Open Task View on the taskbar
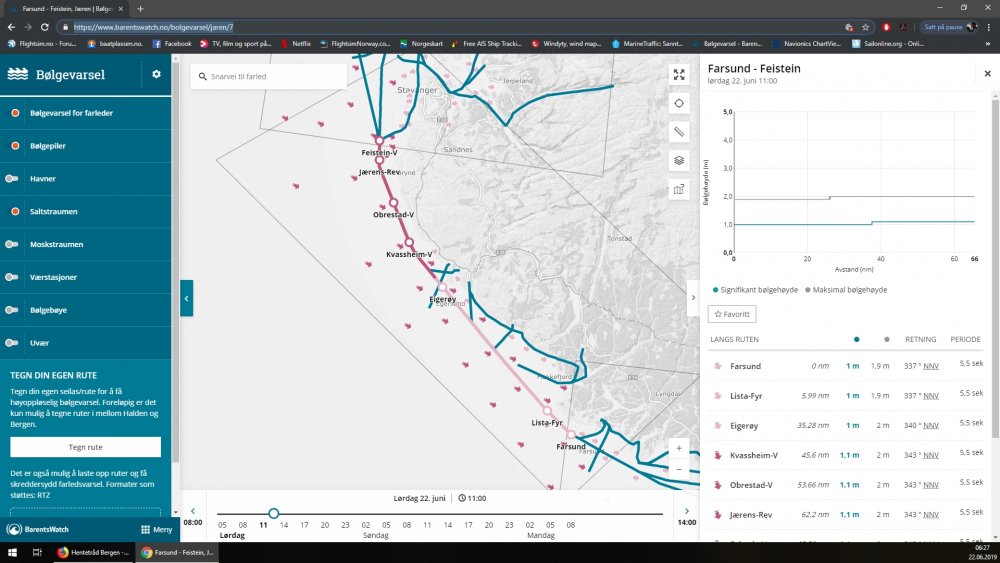This screenshot has height=563, width=1000. point(37,552)
